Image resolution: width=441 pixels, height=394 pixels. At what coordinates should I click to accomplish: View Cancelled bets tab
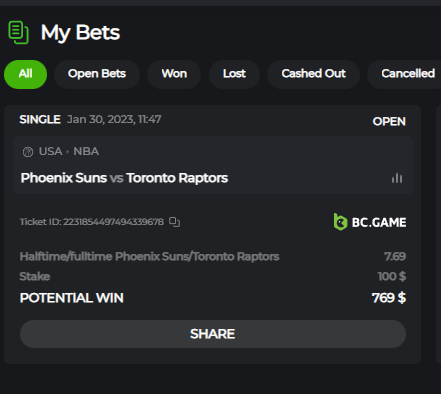(404, 74)
